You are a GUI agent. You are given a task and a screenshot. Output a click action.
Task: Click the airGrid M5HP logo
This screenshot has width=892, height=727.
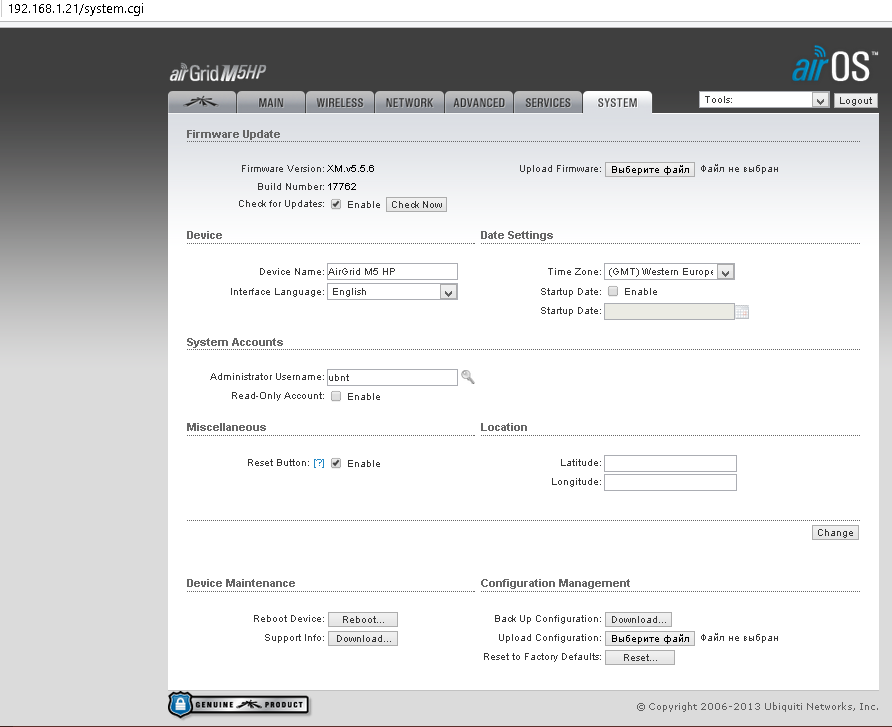click(218, 73)
